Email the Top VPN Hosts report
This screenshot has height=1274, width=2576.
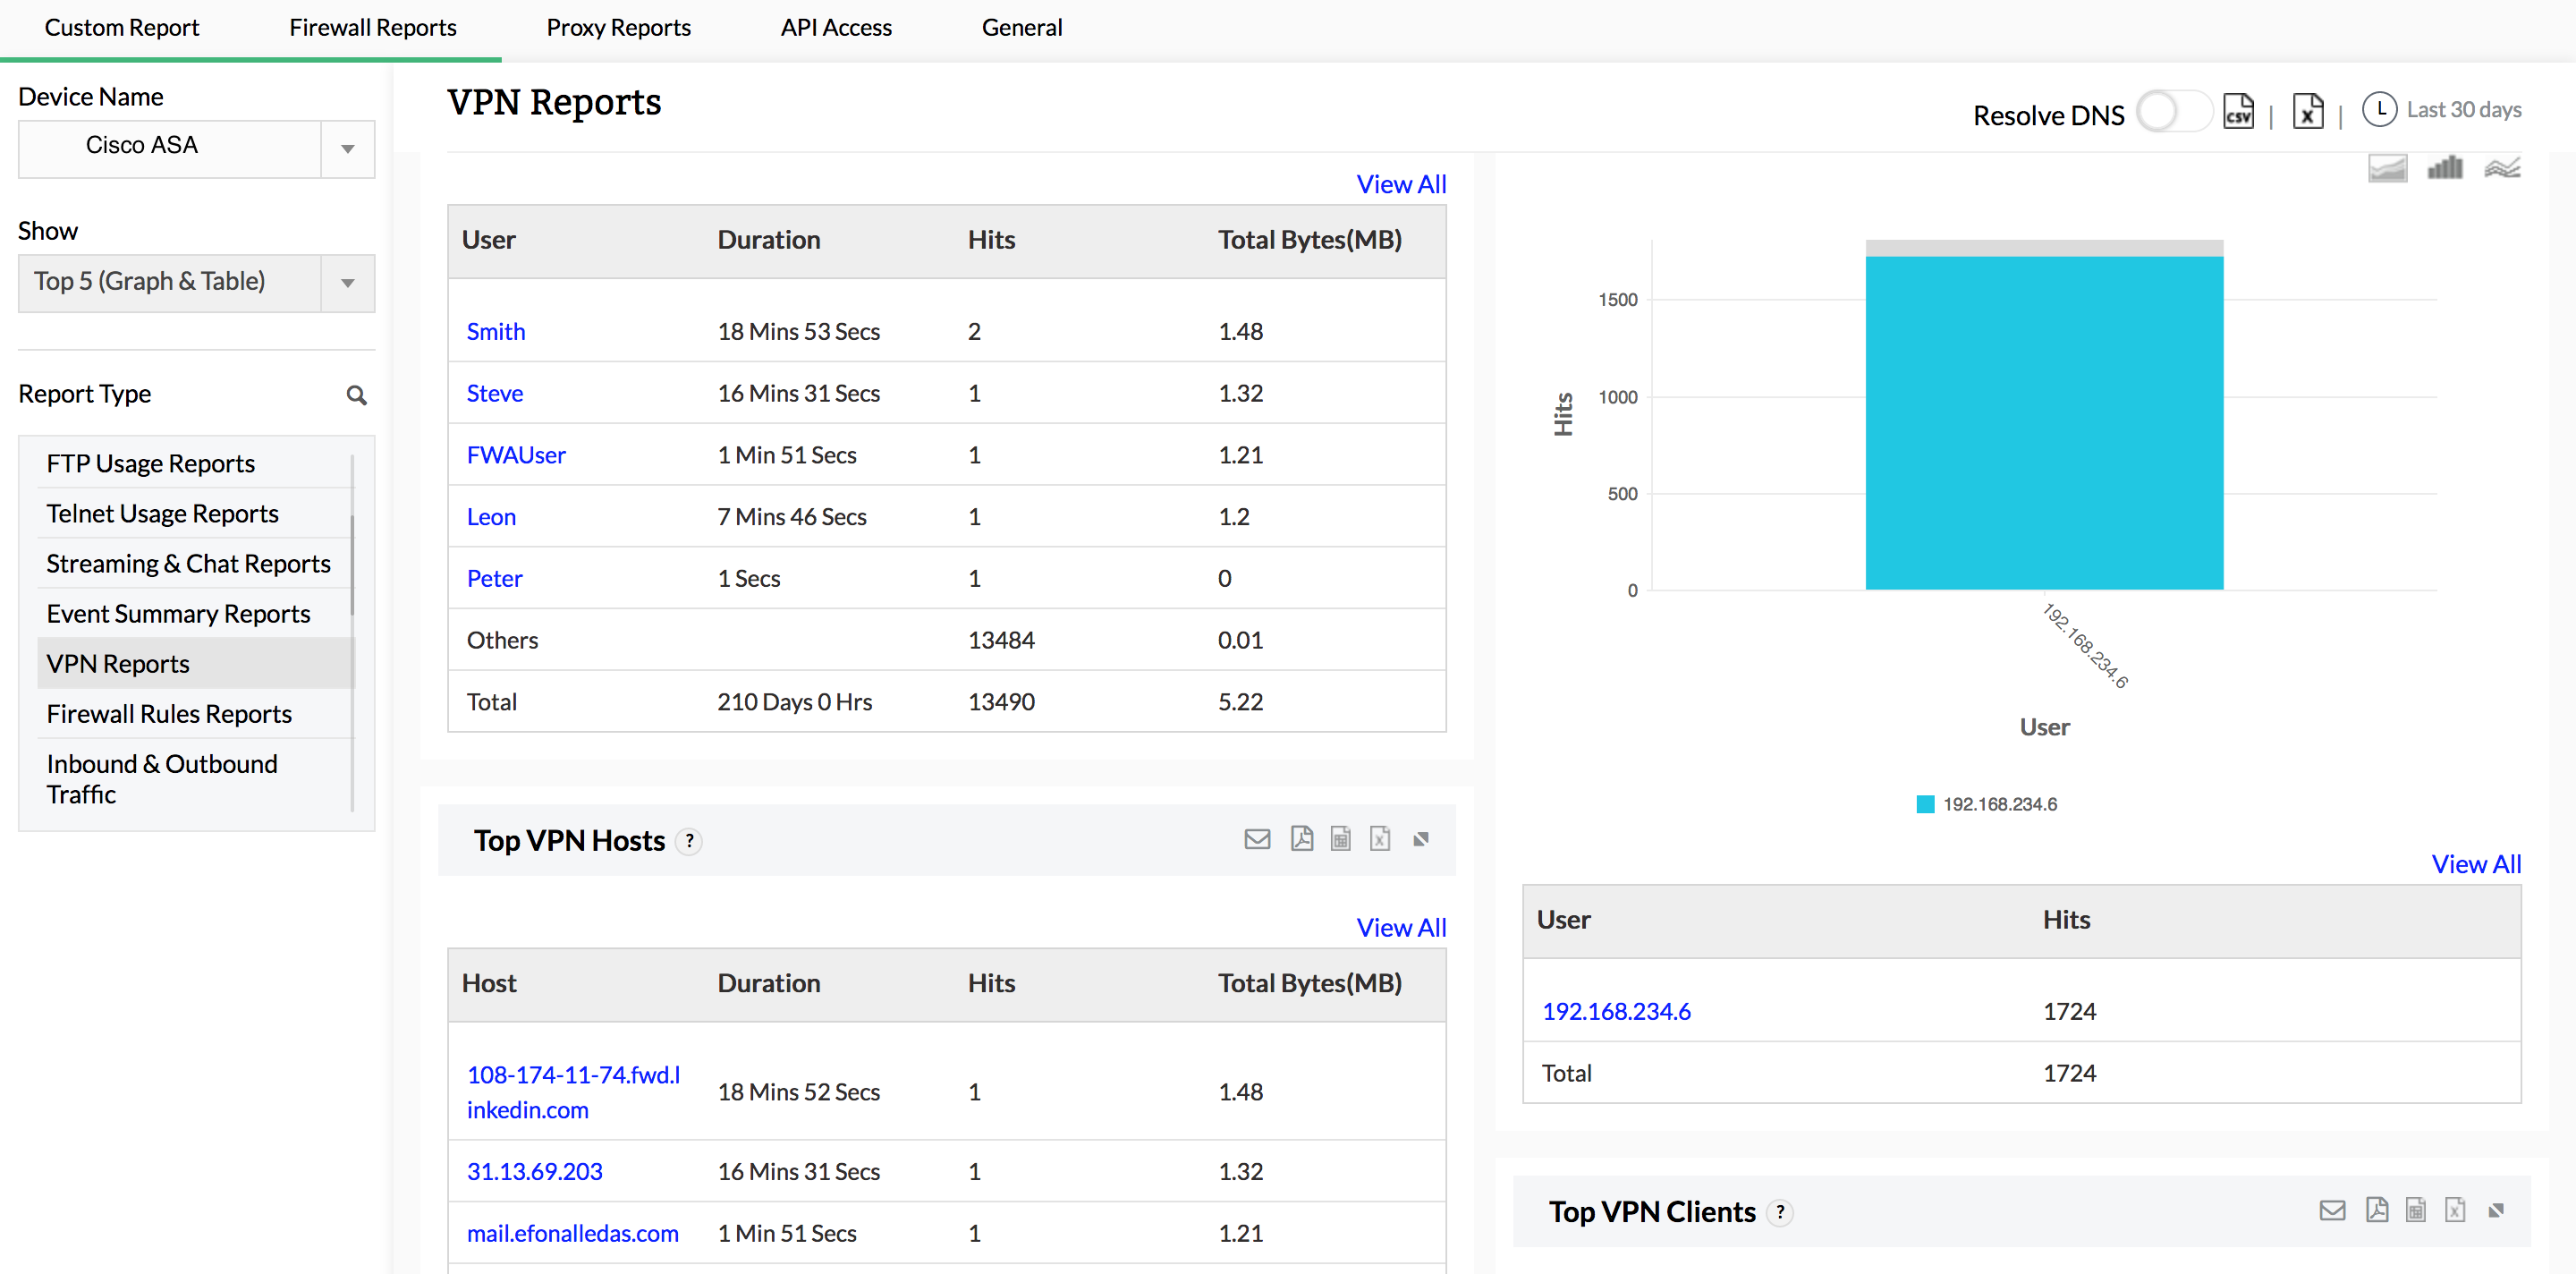(1258, 839)
